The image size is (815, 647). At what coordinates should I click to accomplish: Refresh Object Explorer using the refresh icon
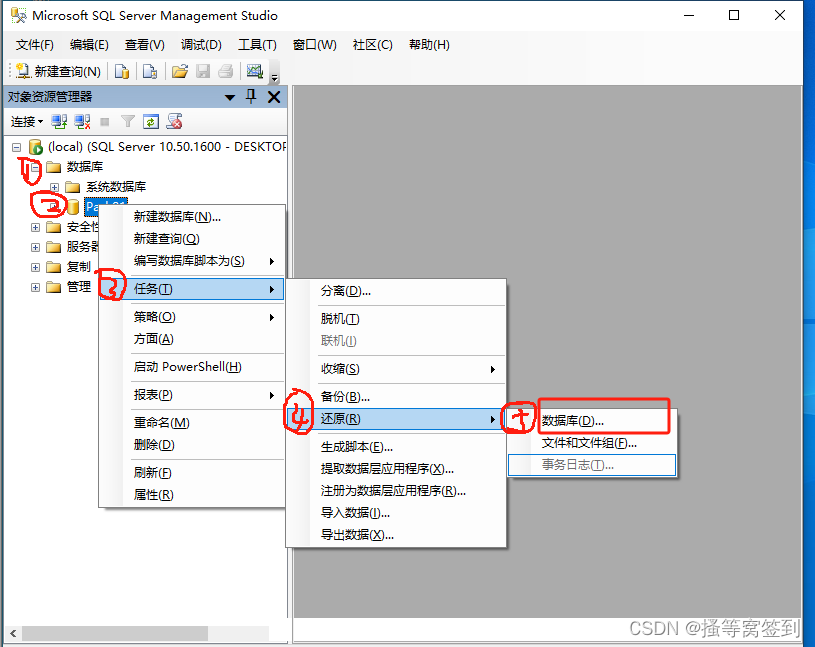point(151,121)
